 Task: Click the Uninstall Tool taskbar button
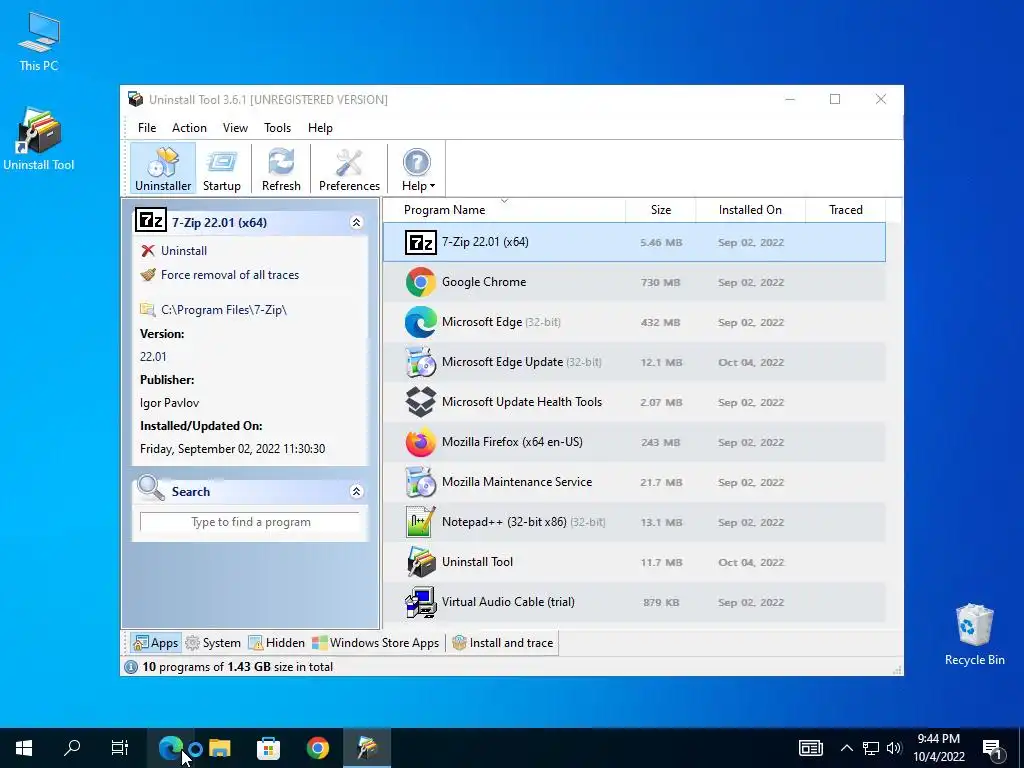tap(367, 748)
